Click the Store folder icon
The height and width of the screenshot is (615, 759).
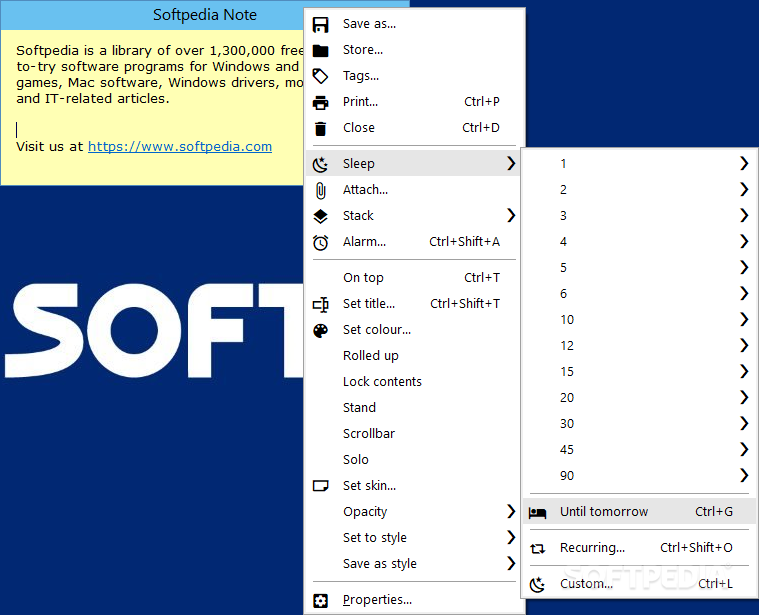320,50
